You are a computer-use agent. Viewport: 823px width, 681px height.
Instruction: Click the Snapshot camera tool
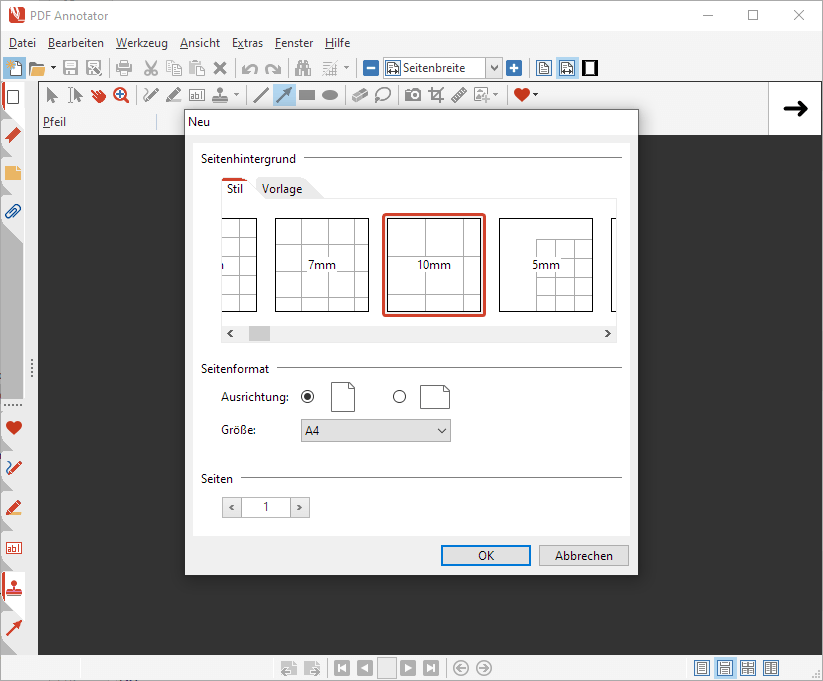click(x=412, y=95)
